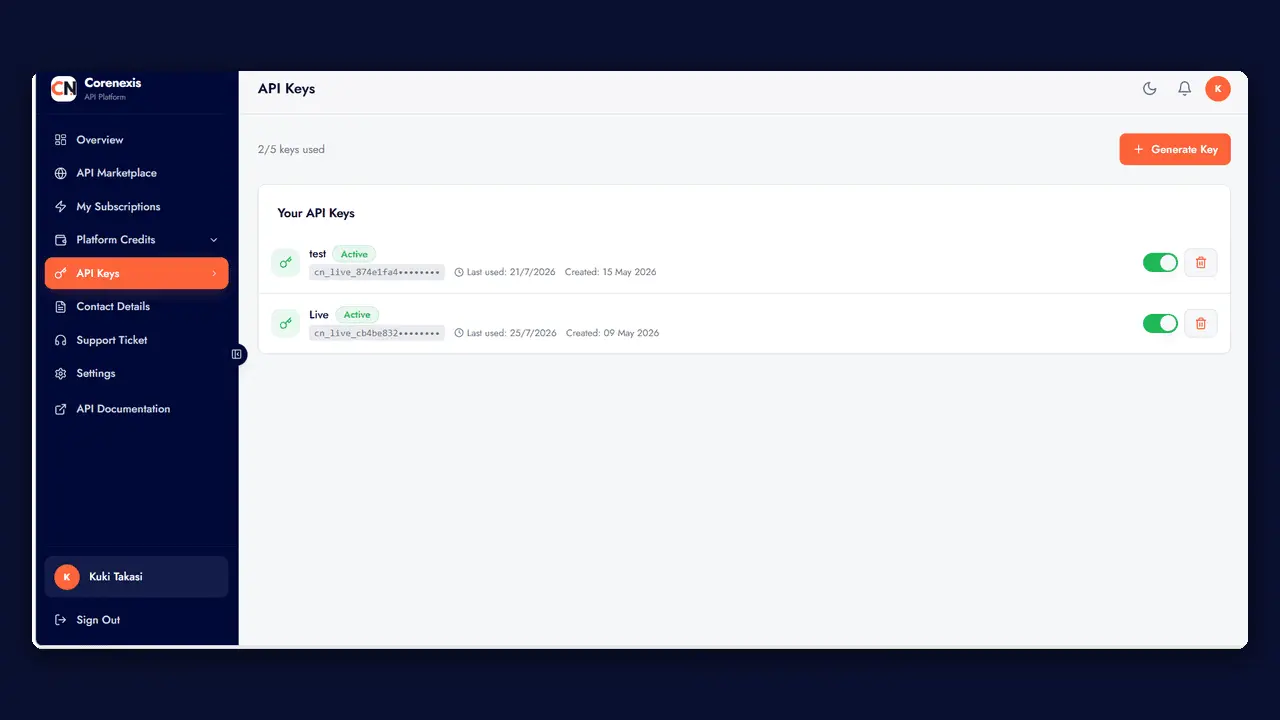The height and width of the screenshot is (720, 1280).
Task: Click the Settings gear icon
Action: [x=61, y=374]
